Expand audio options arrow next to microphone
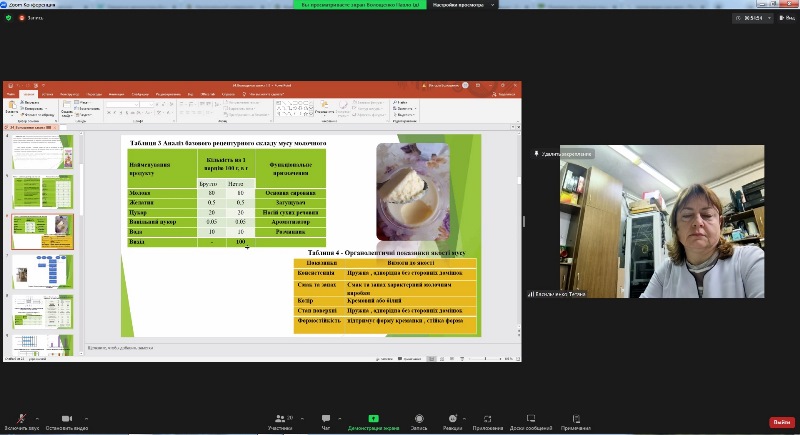 [x=36, y=415]
